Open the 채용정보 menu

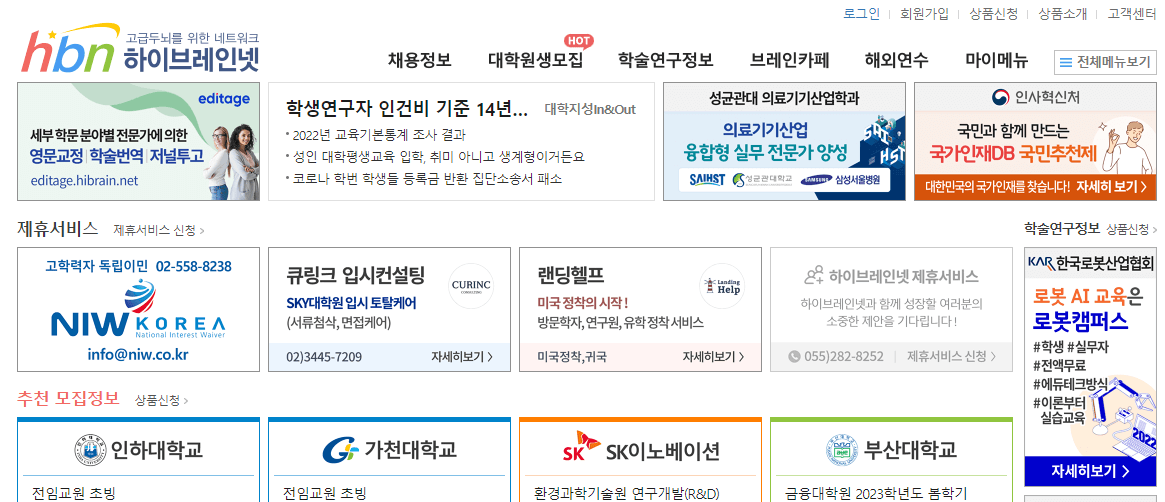420,61
